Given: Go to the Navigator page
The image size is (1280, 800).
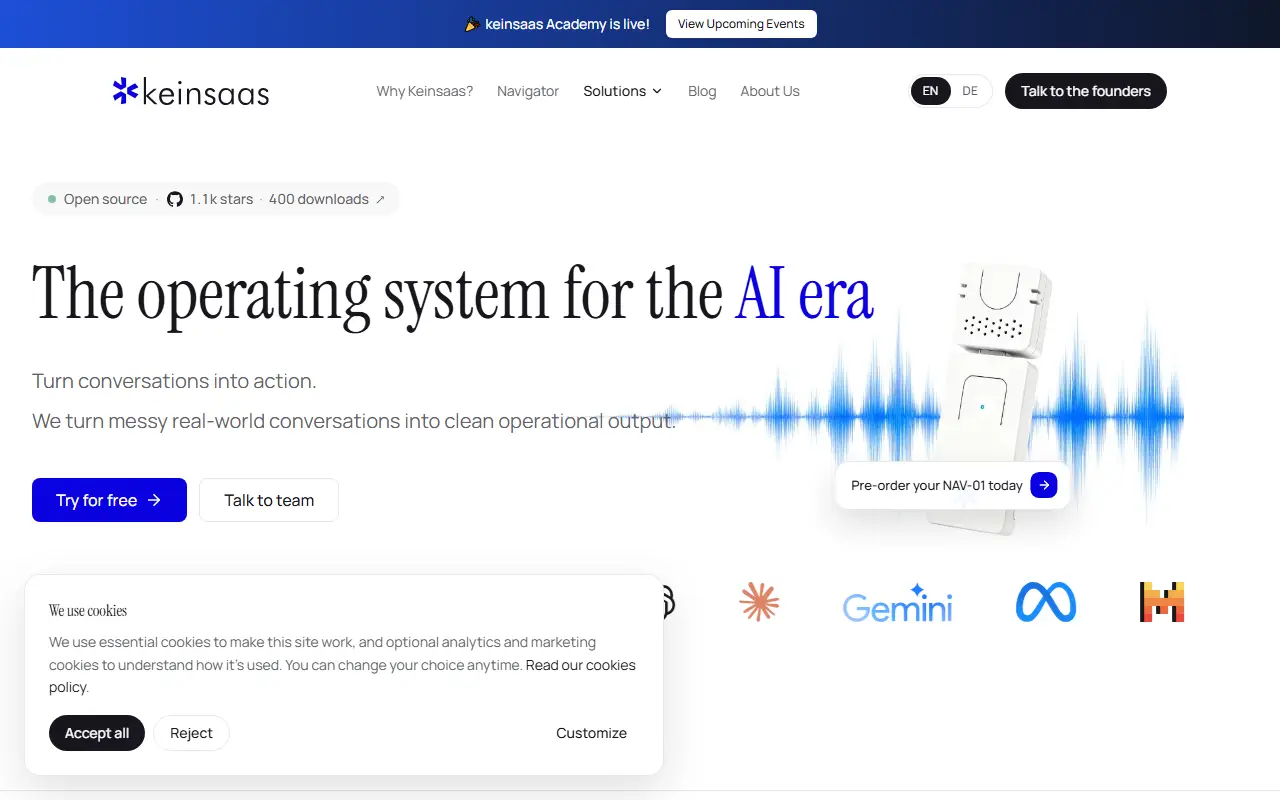Looking at the screenshot, I should click(528, 91).
